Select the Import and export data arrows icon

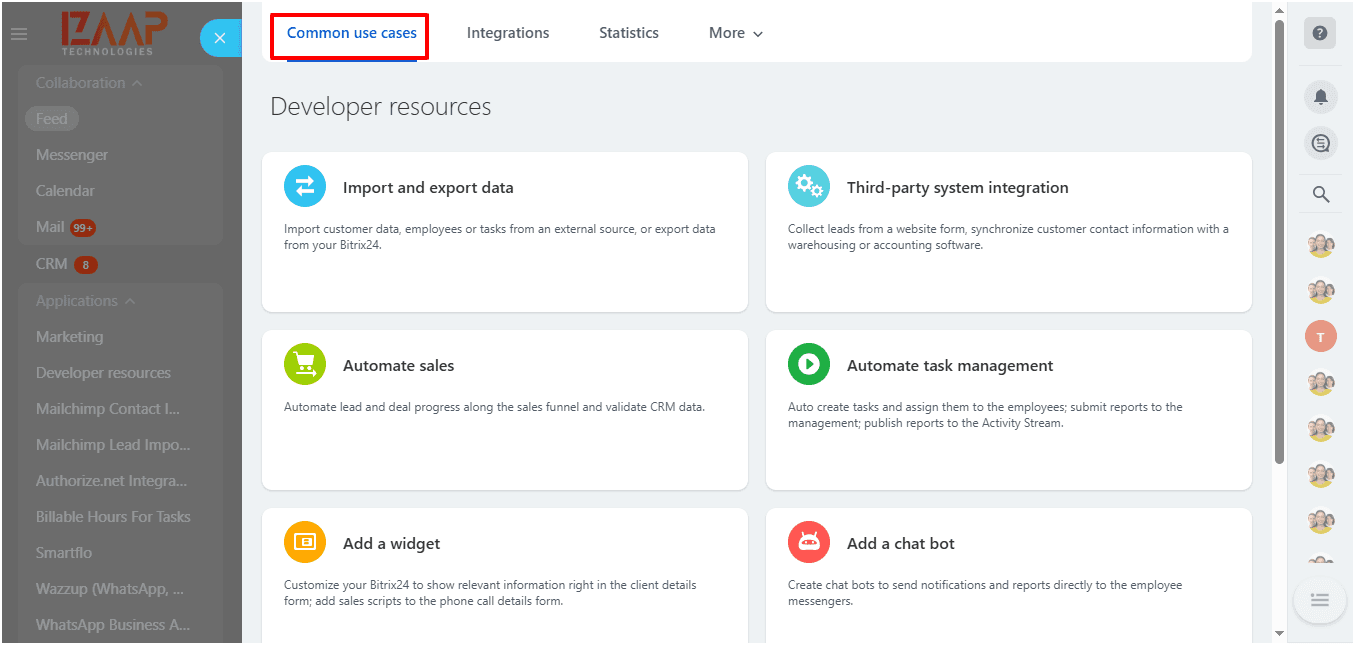304,186
